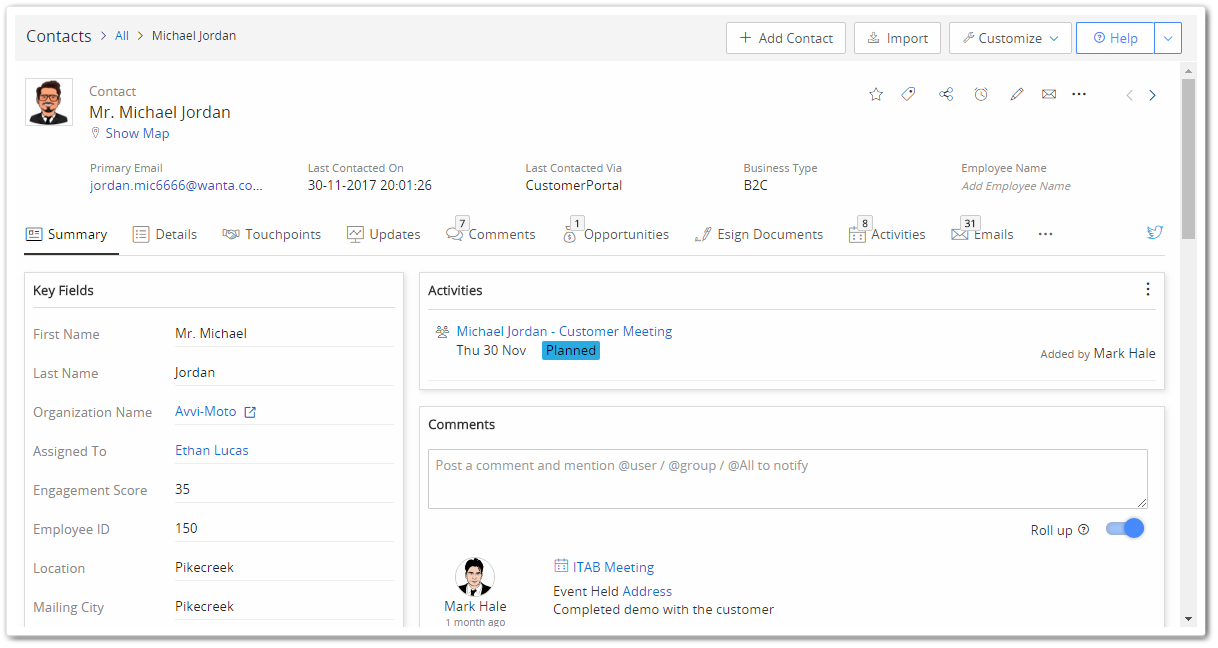Expand the Help dropdown arrow
The height and width of the screenshot is (648, 1218).
point(1168,38)
